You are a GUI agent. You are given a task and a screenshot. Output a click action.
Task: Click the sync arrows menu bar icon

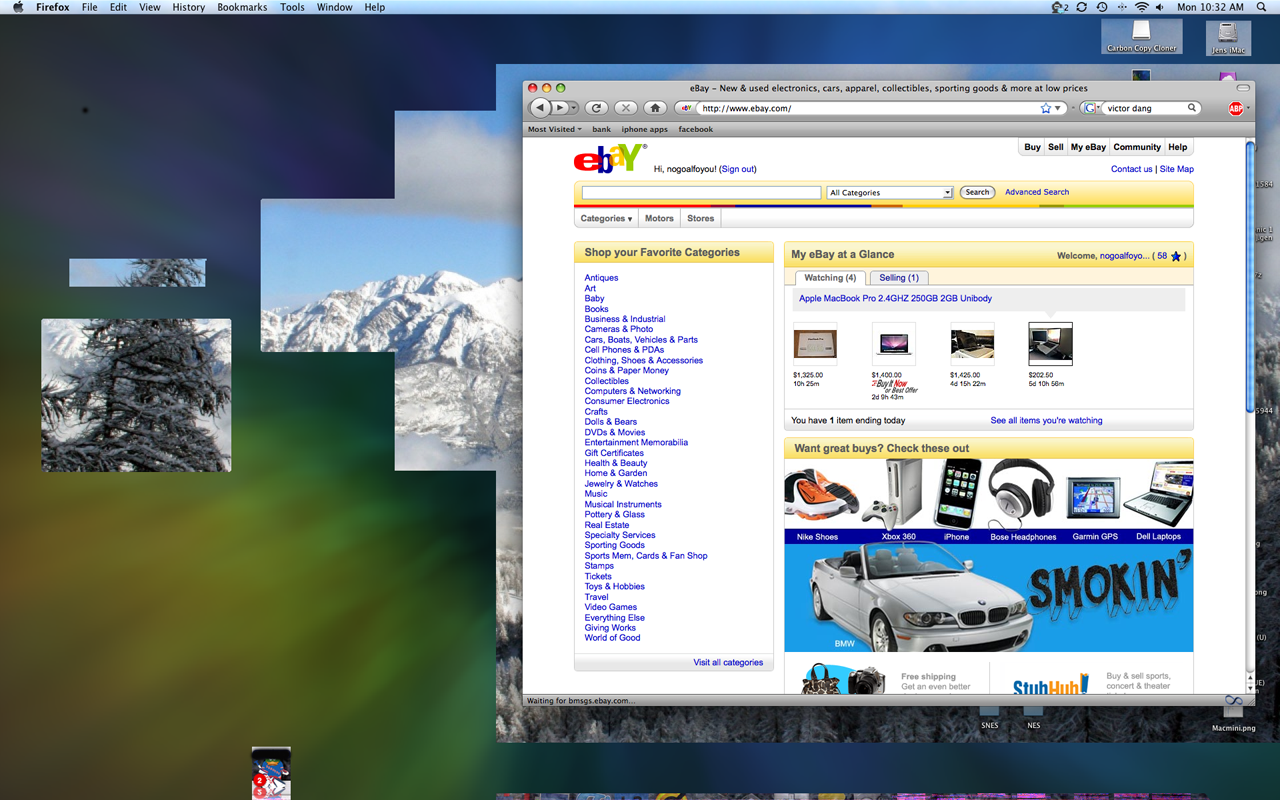[1081, 7]
